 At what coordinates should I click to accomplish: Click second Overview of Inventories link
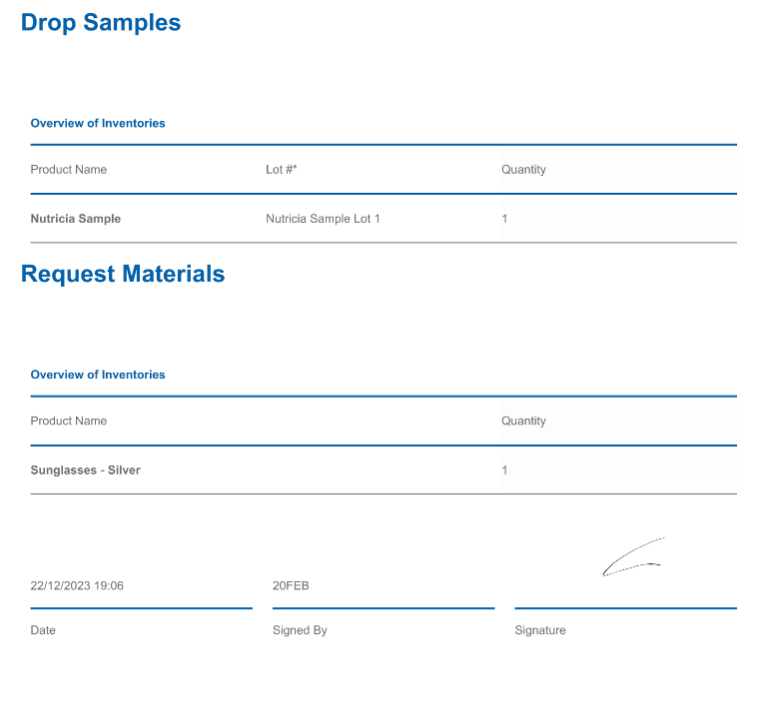pyautogui.click(x=98, y=374)
